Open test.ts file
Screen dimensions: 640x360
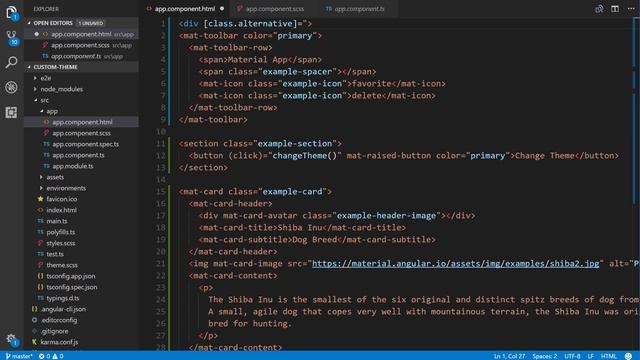[x=81, y=254]
